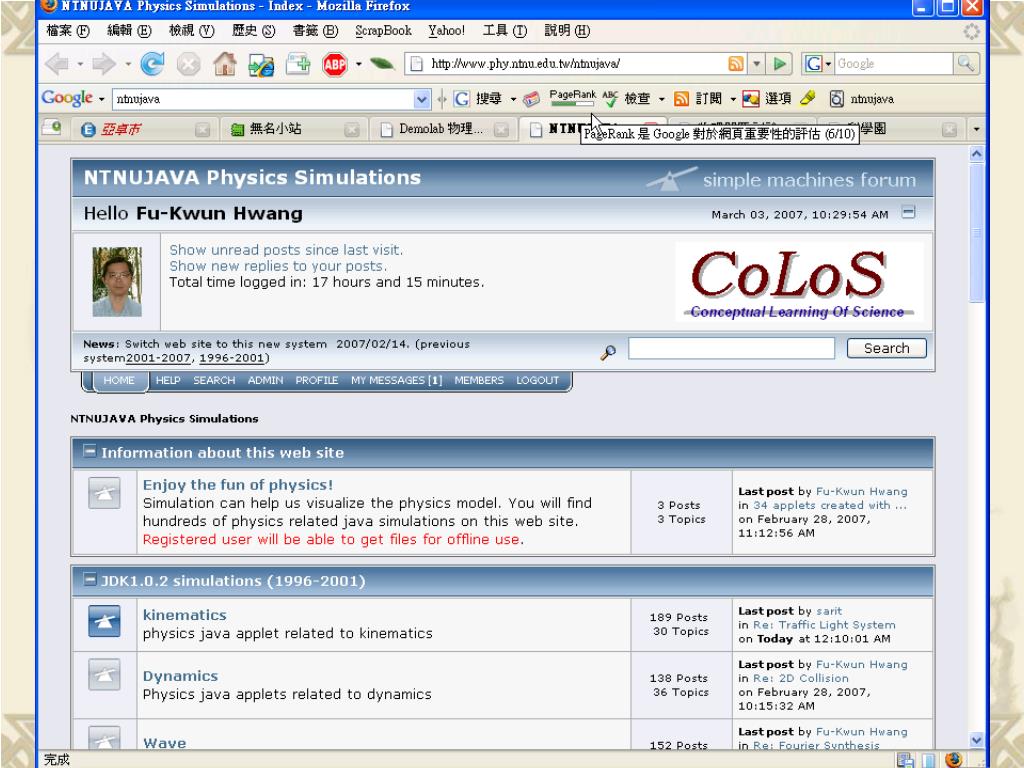Close the 亞卓市 tab
Viewport: 1024px width, 768px height.
pyautogui.click(x=202, y=129)
